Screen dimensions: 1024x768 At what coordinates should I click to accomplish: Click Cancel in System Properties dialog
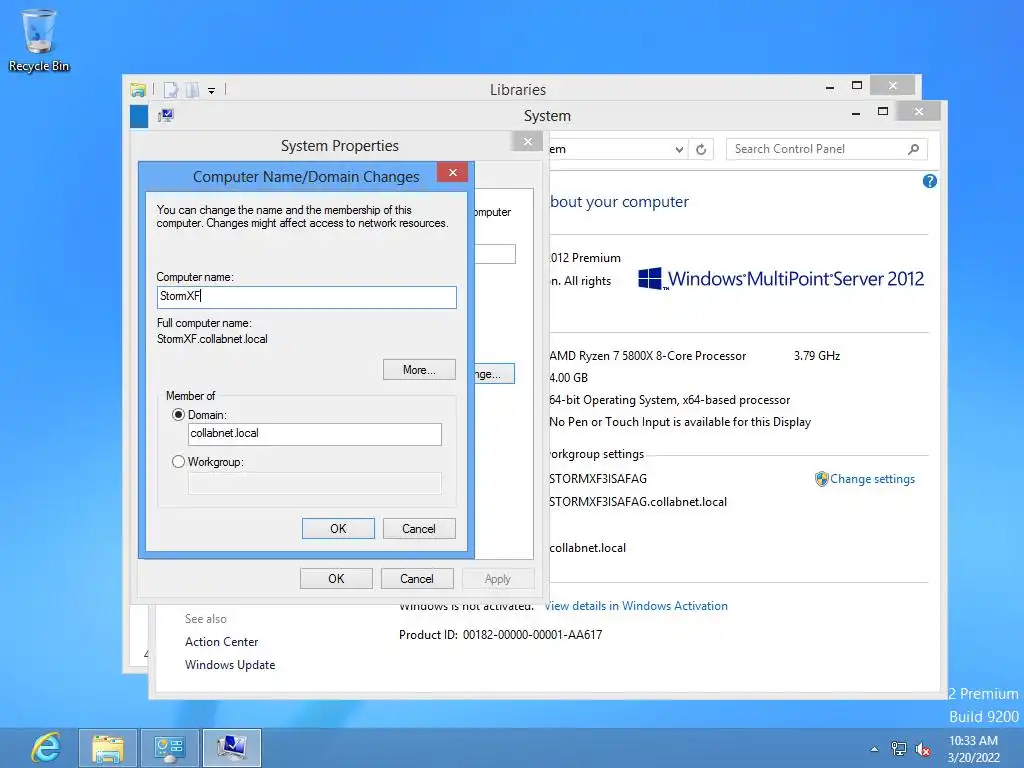coord(417,579)
